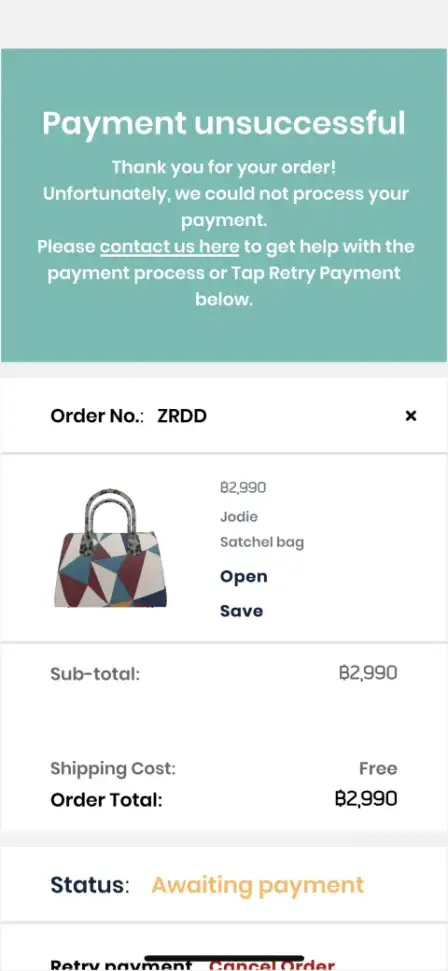Tap the Payment unsuccessful heading
This screenshot has width=448, height=971.
(x=224, y=123)
